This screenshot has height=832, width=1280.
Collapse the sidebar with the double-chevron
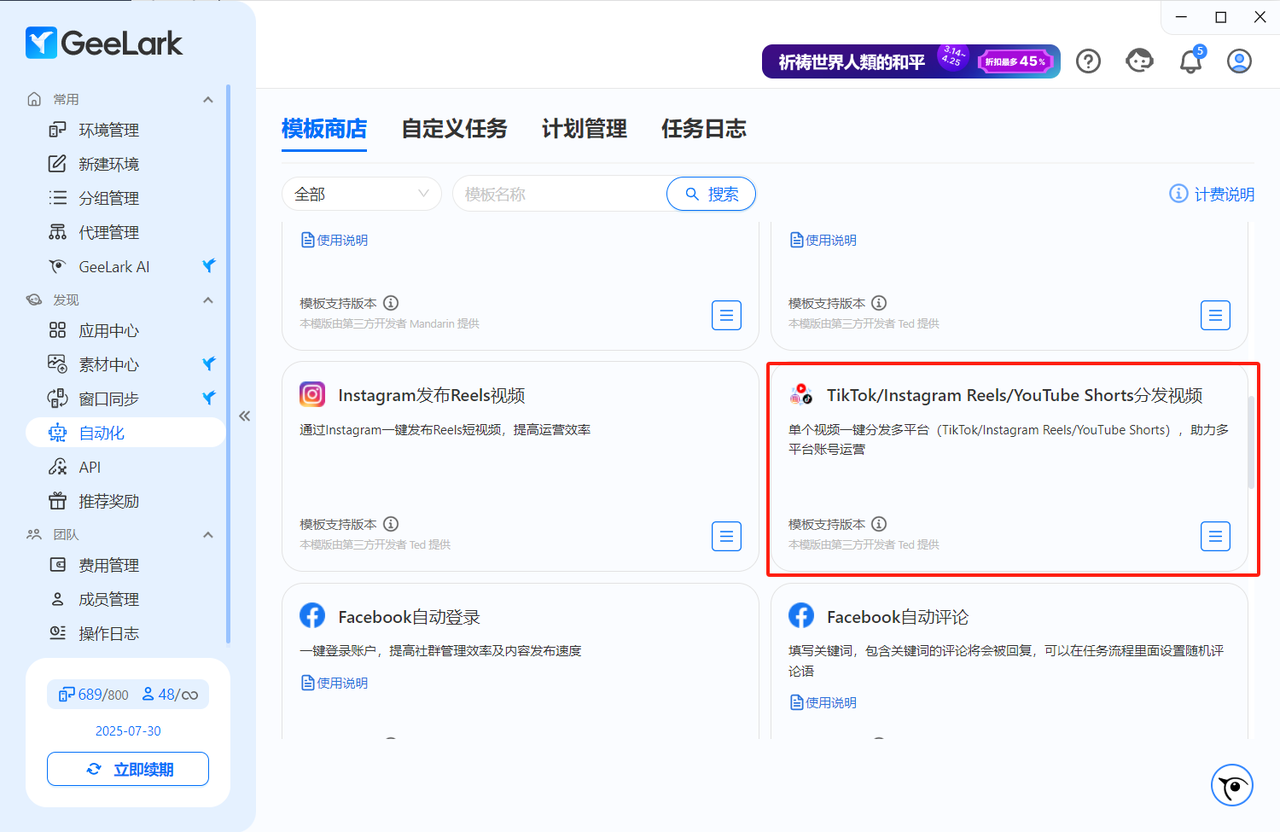pyautogui.click(x=244, y=416)
